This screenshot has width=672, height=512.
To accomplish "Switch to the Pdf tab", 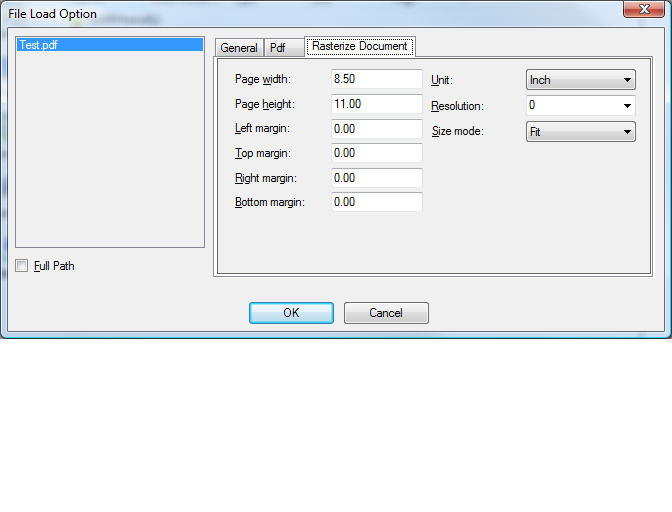I will tap(278, 48).
